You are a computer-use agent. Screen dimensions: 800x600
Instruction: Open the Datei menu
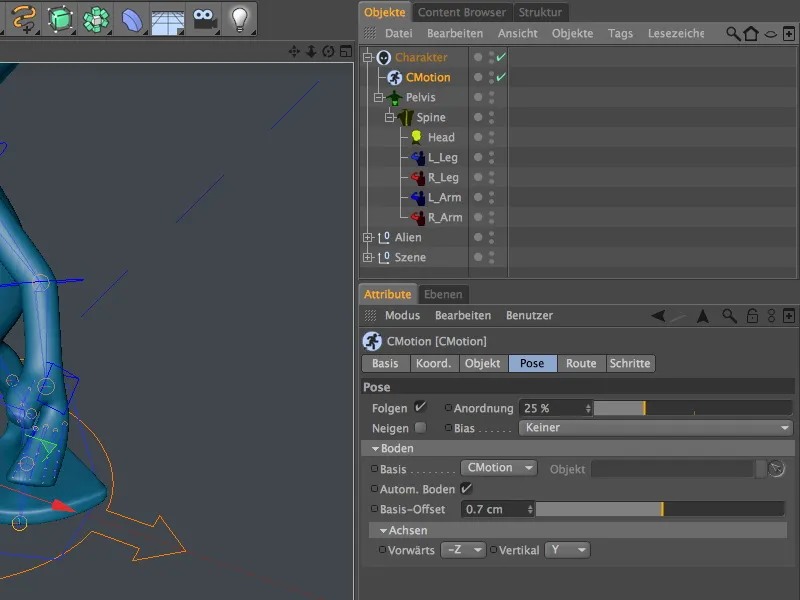click(398, 34)
